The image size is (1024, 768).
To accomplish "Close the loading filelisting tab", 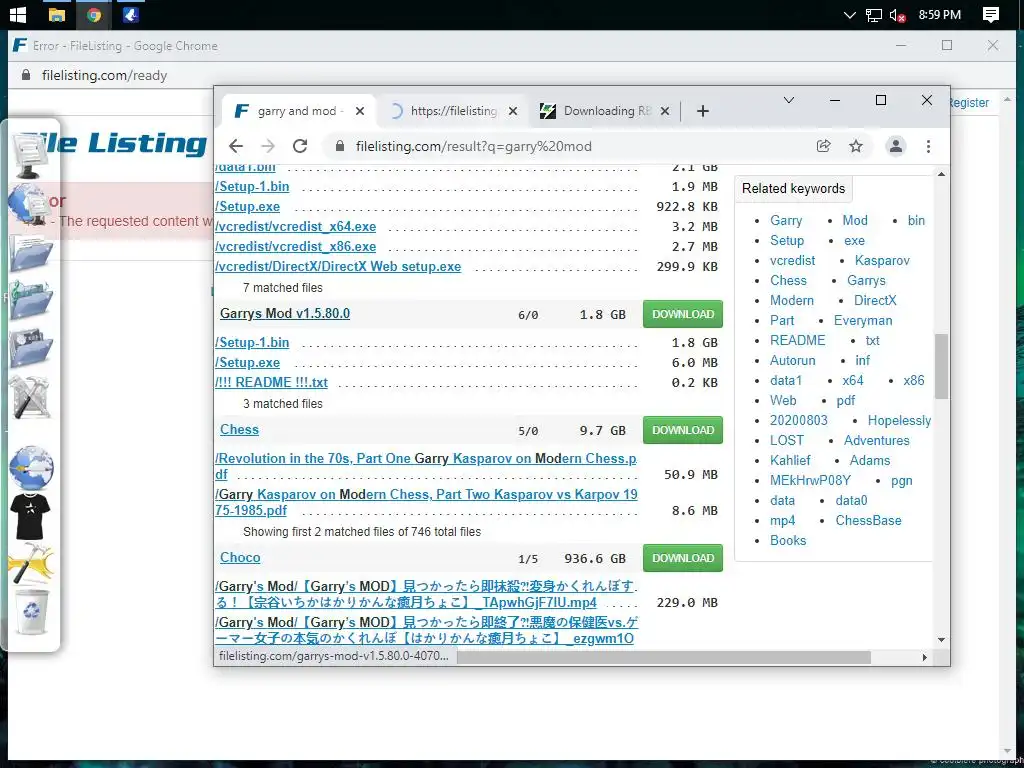I will click(x=513, y=111).
